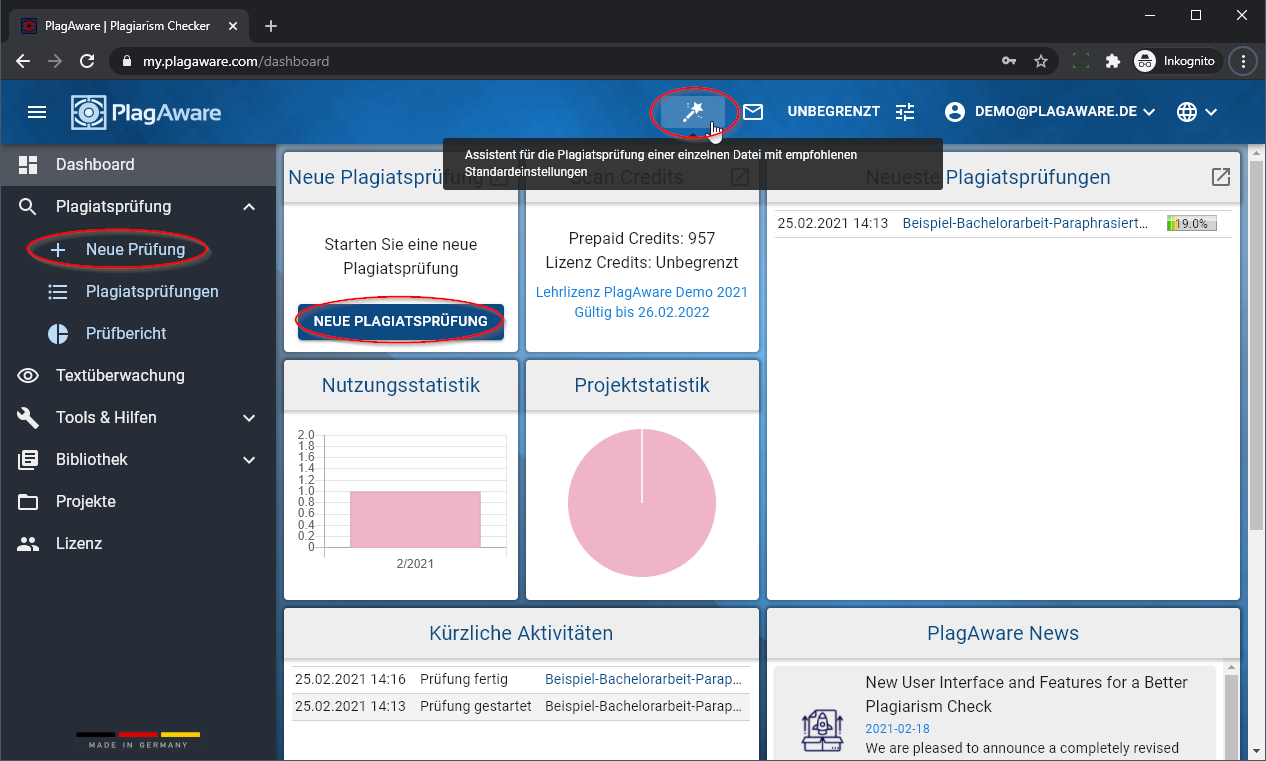Click the Projekte folder icon
The width and height of the screenshot is (1266, 761).
(x=28, y=502)
